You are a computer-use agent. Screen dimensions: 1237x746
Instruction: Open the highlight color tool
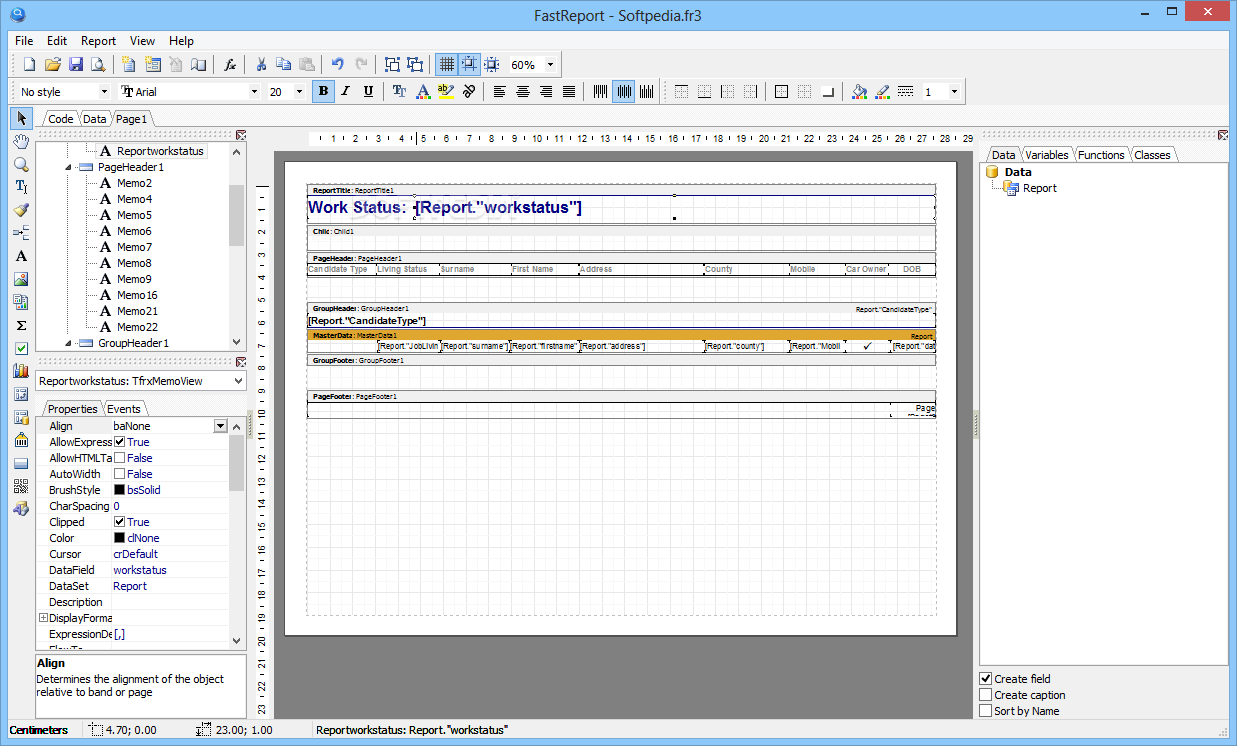(446, 92)
